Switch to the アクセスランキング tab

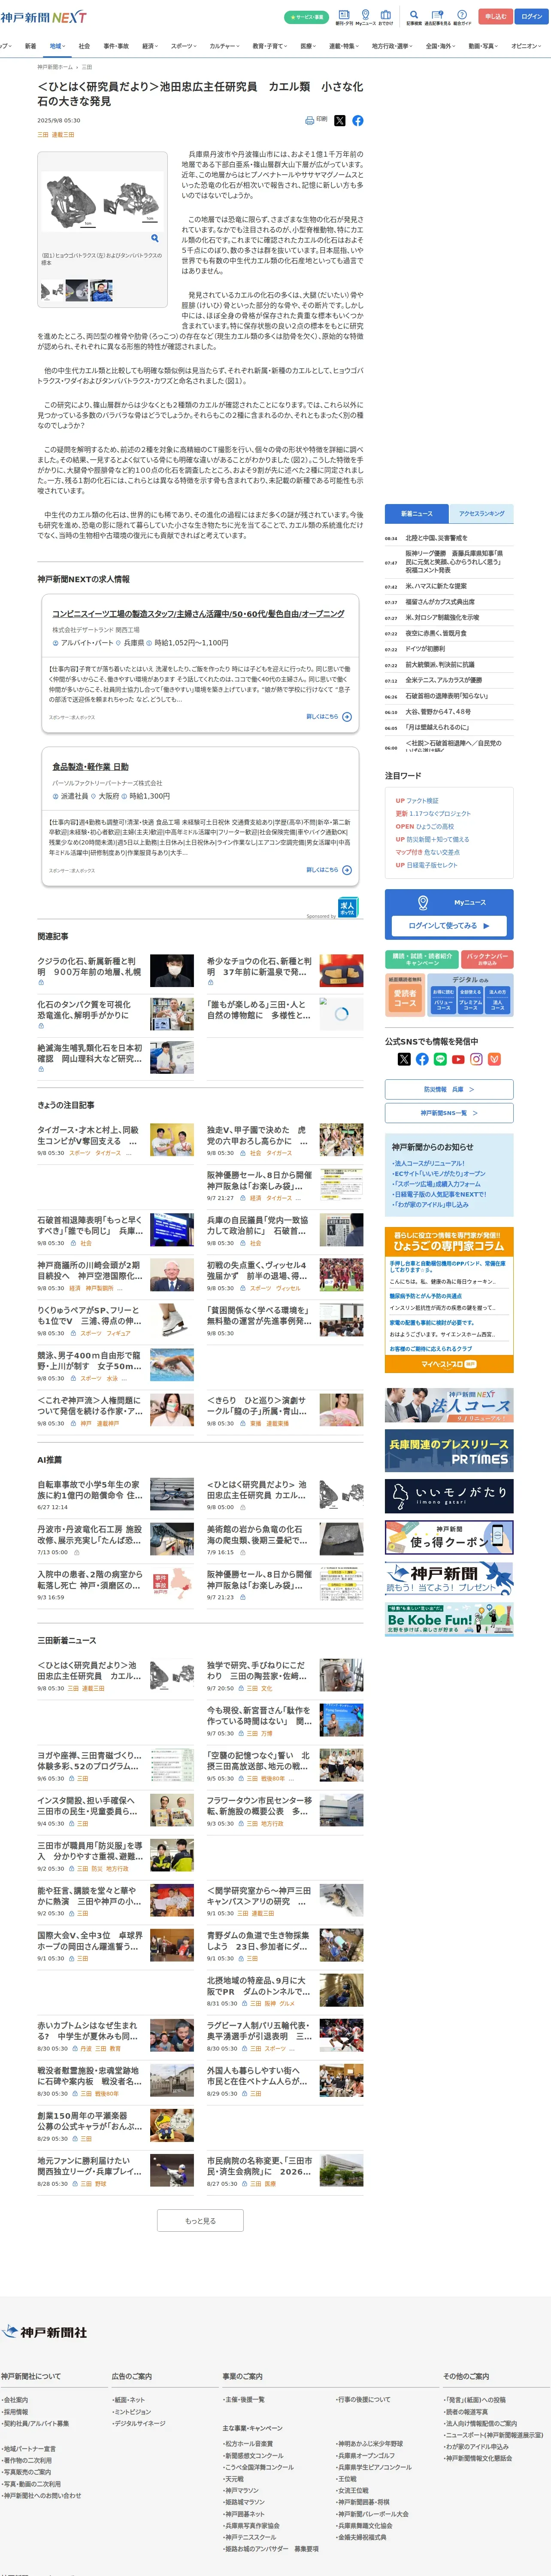[x=481, y=513]
